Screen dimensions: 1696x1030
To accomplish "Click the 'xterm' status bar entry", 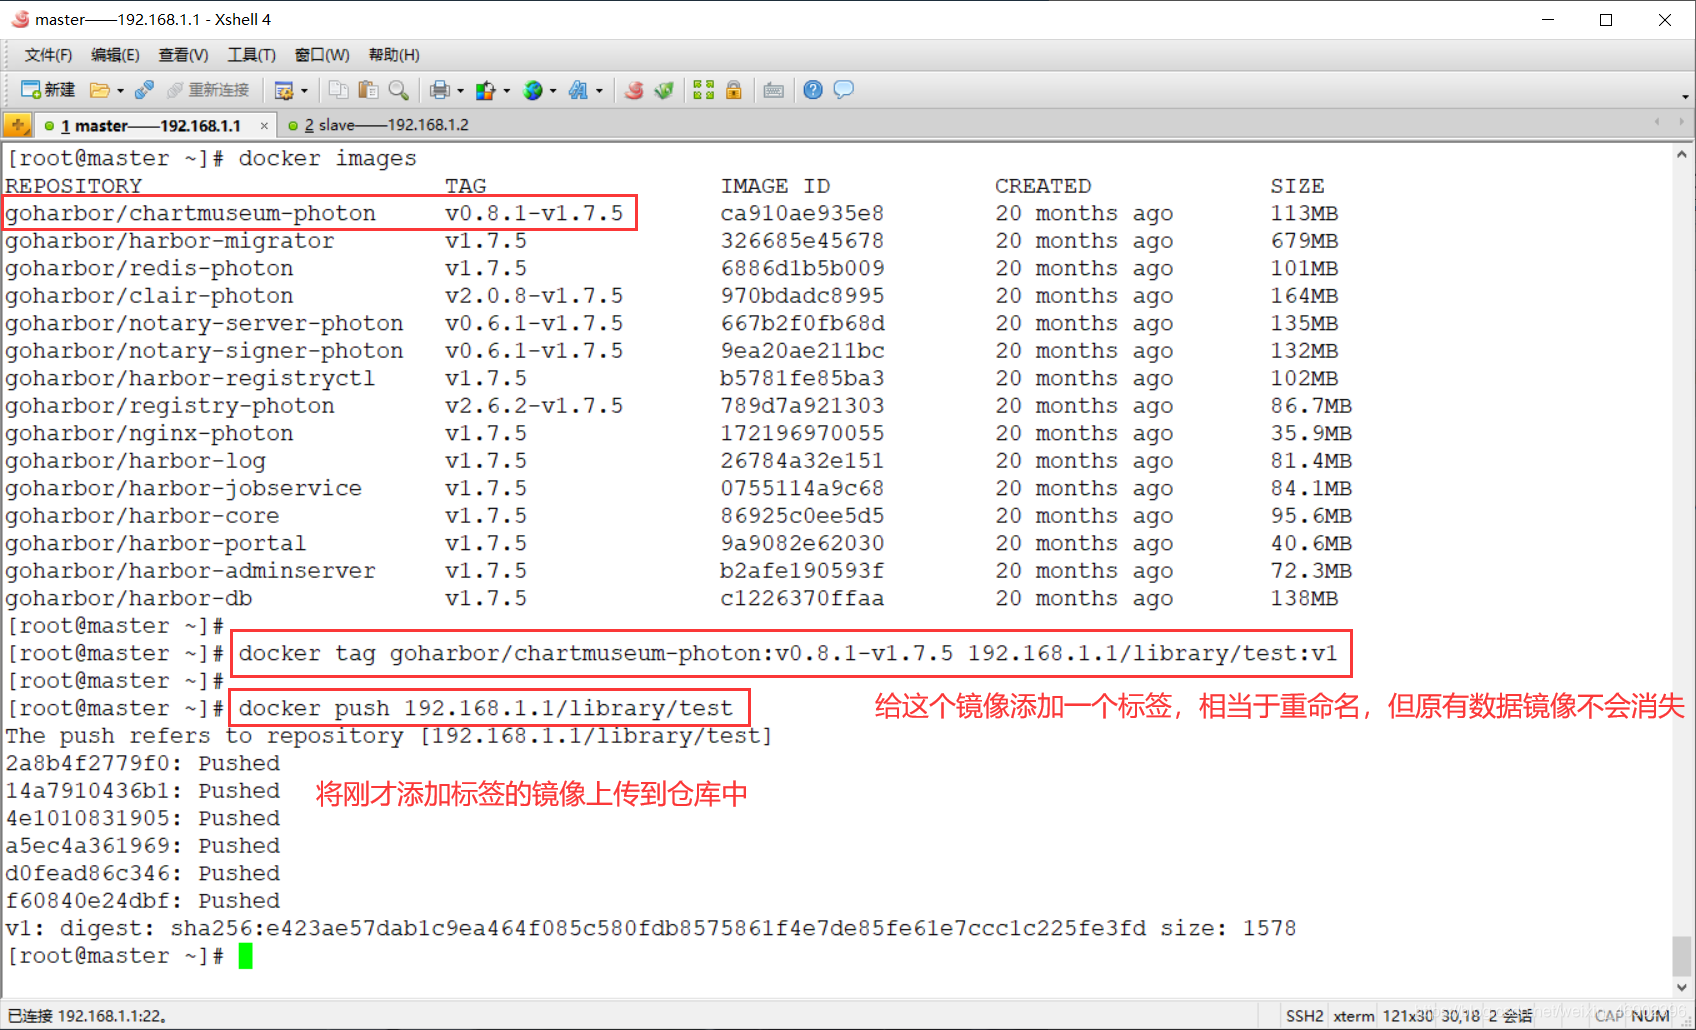I will click(x=1354, y=1016).
